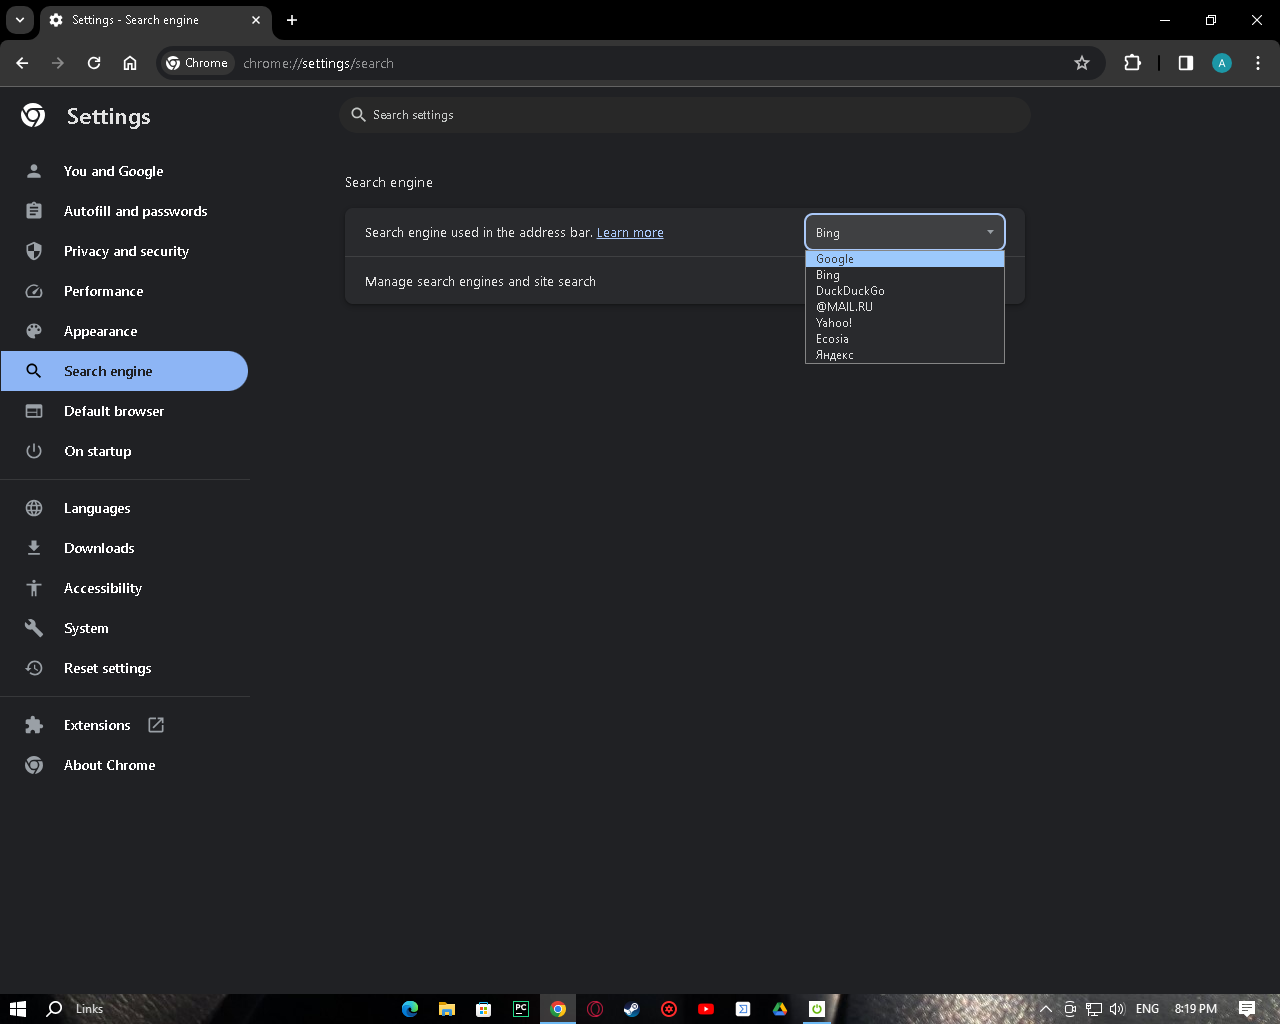Open the profile avatar menu

click(x=1222, y=63)
